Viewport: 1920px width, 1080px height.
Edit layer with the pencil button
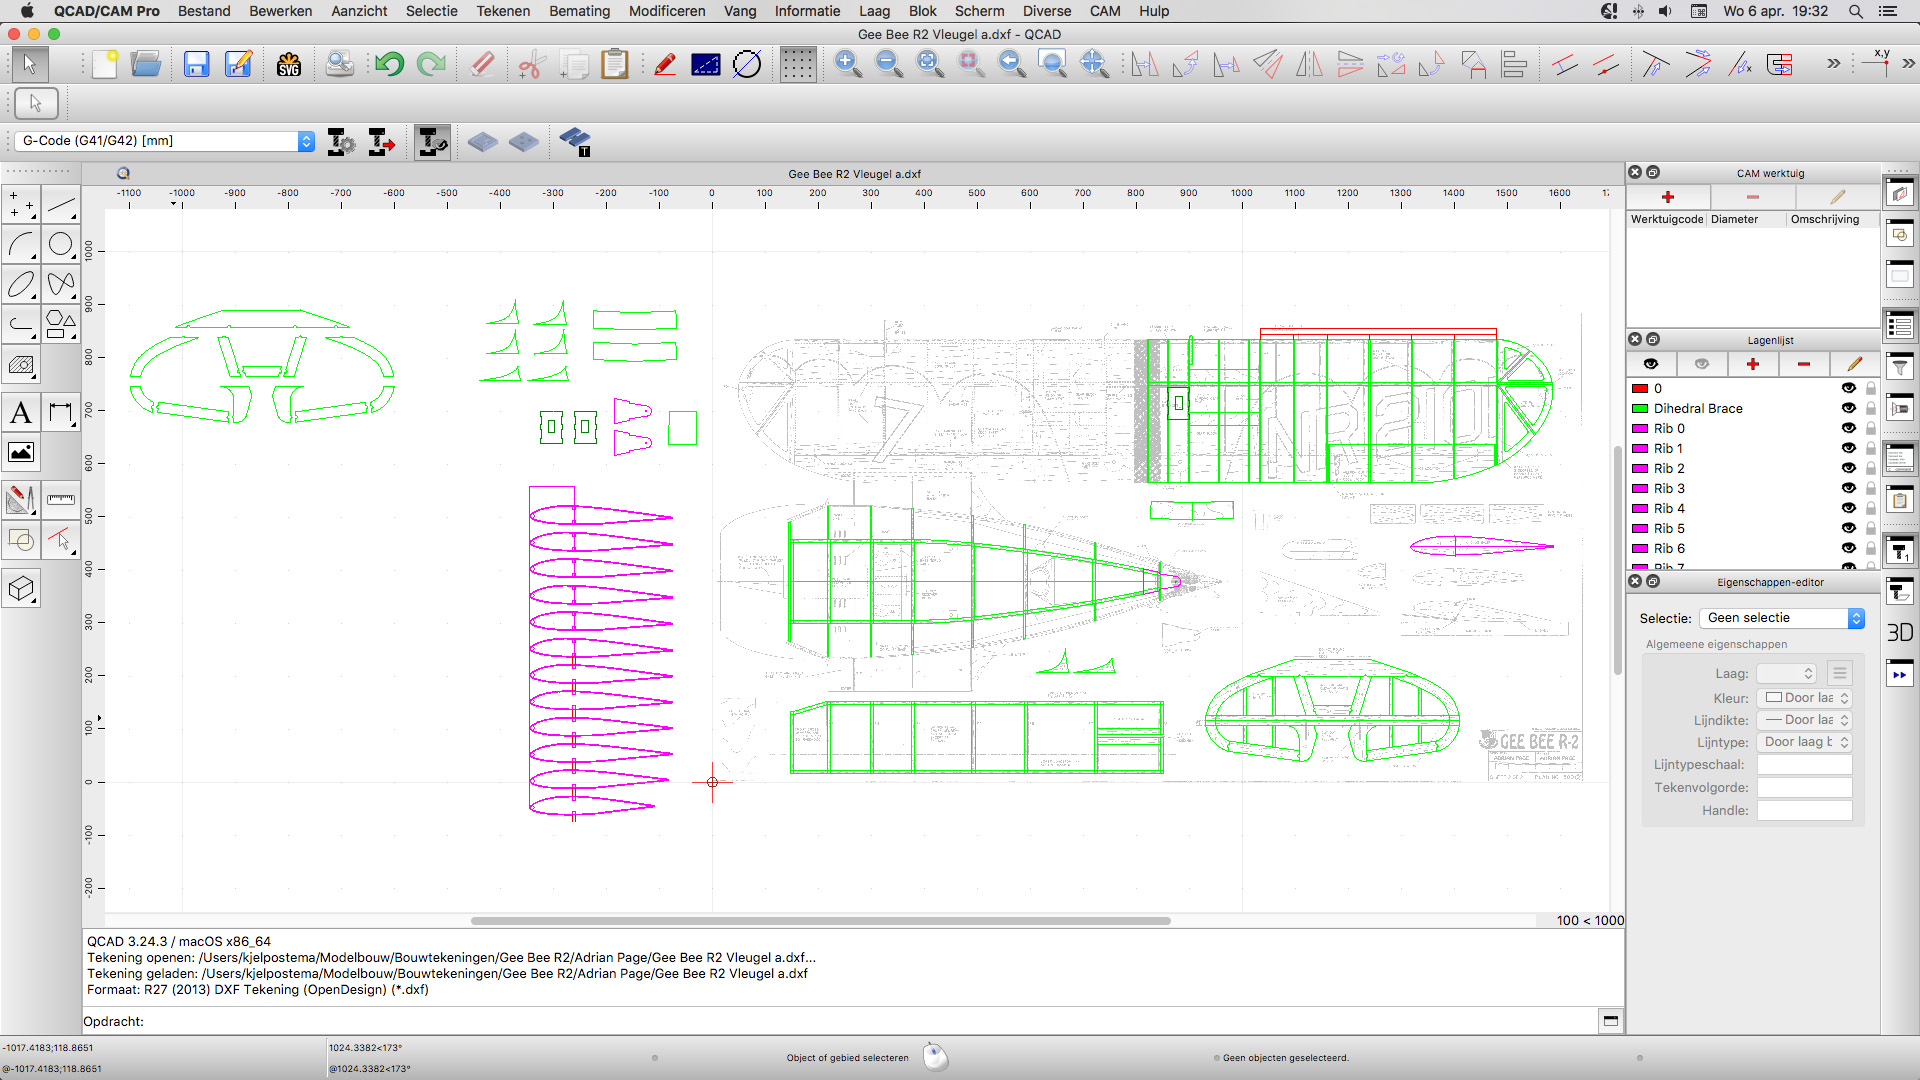pyautogui.click(x=1855, y=364)
